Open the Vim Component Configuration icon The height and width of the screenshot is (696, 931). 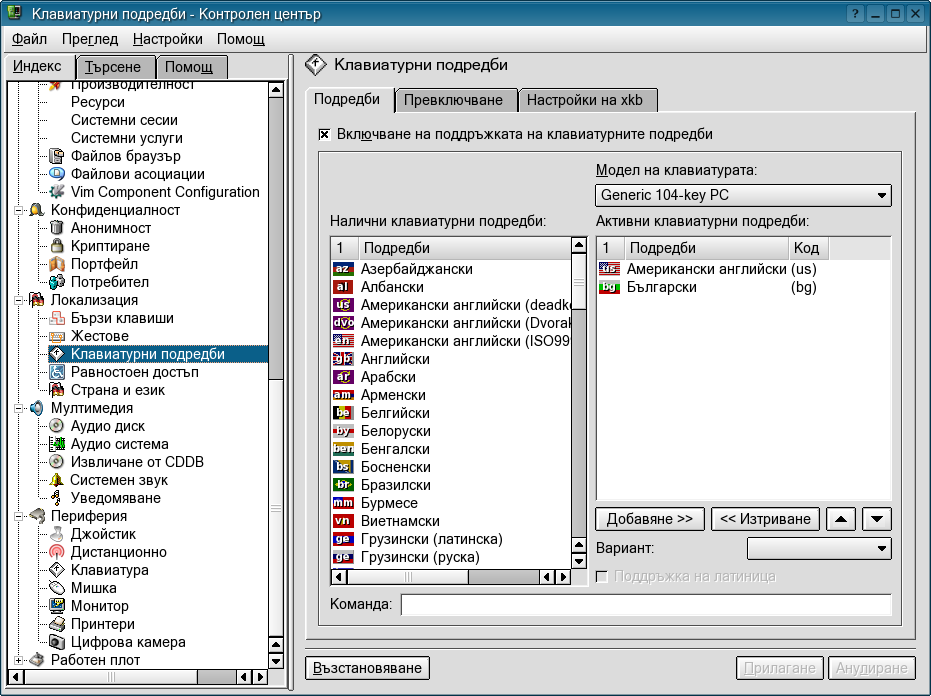(57, 192)
